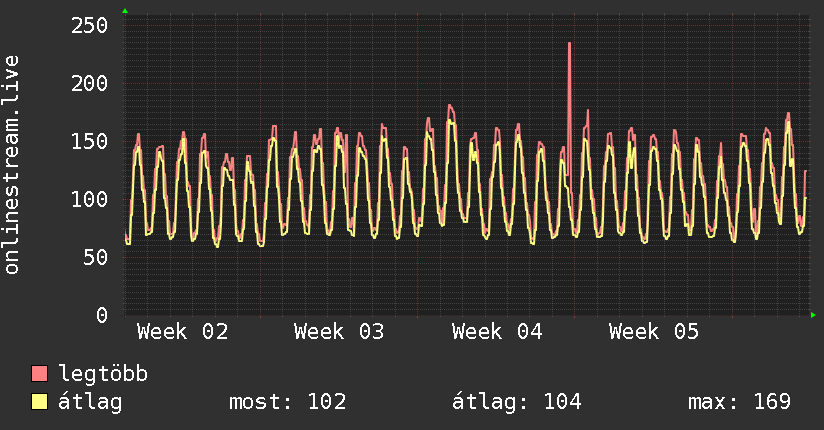
Task: Click the green arrow ending the x-axis
Action: [x=813, y=315]
